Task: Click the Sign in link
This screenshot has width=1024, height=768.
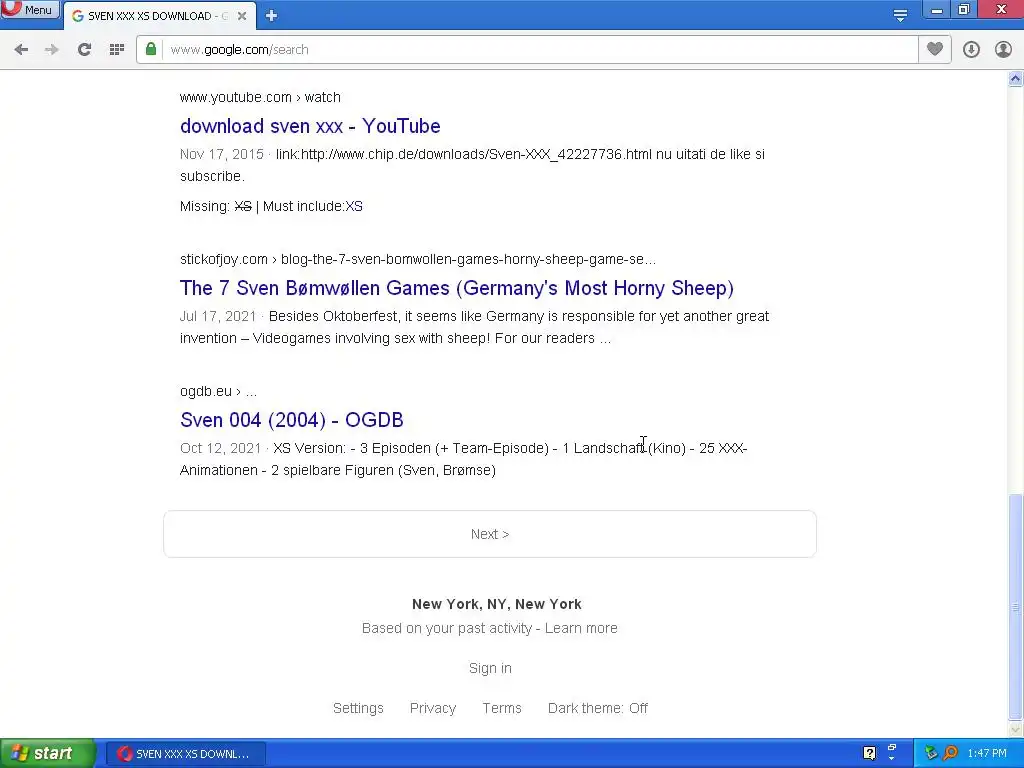Action: point(490,668)
